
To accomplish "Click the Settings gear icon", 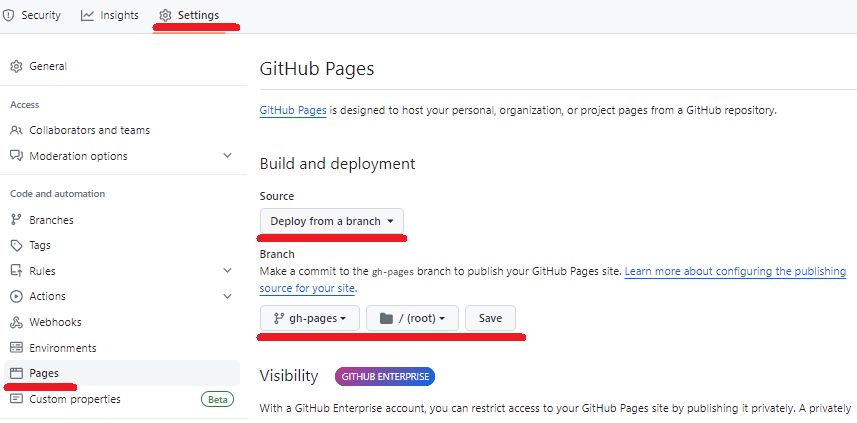I will pyautogui.click(x=165, y=15).
